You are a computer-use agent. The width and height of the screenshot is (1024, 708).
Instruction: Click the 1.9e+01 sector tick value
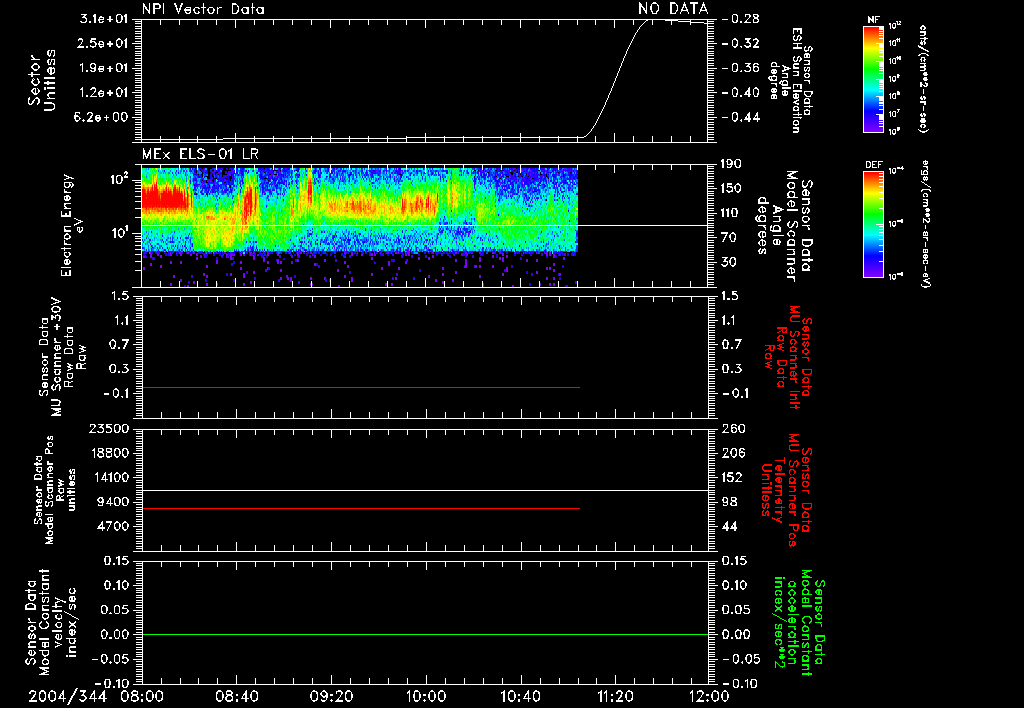[103, 68]
